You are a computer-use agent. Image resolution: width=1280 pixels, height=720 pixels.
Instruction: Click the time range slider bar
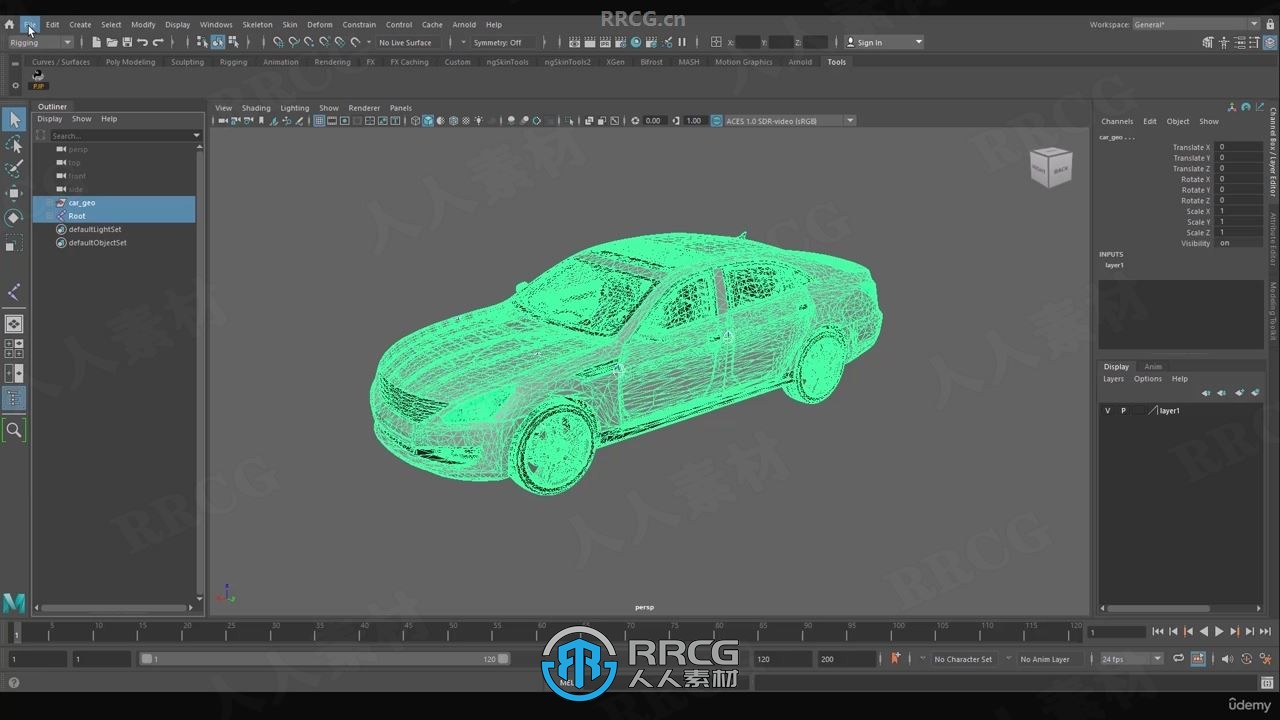pyautogui.click(x=325, y=659)
